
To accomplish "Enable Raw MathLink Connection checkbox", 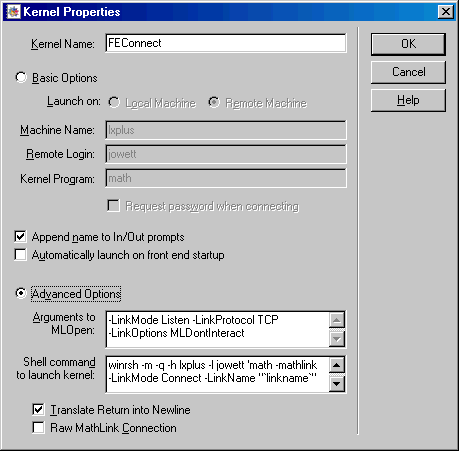I will pyautogui.click(x=38, y=428).
